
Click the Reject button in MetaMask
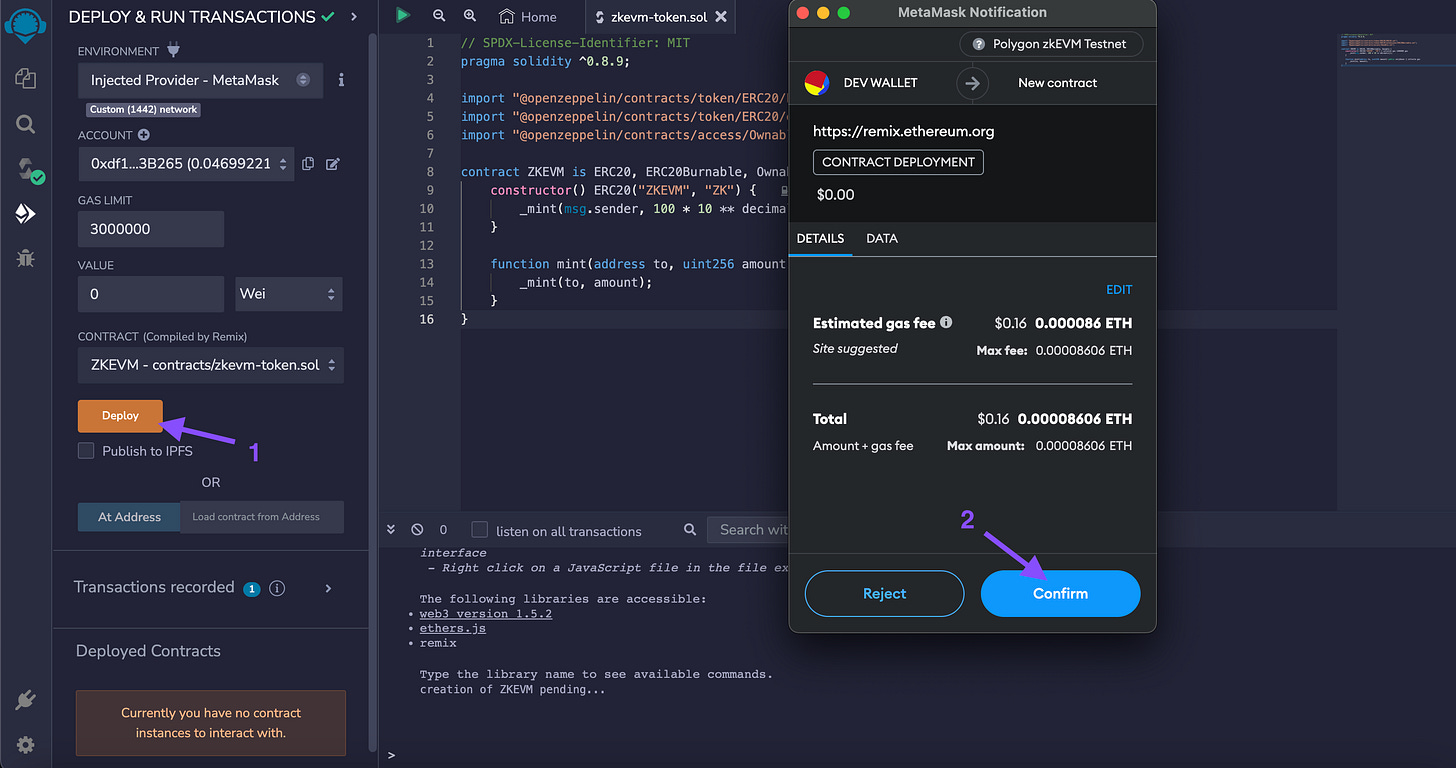pyautogui.click(x=884, y=594)
